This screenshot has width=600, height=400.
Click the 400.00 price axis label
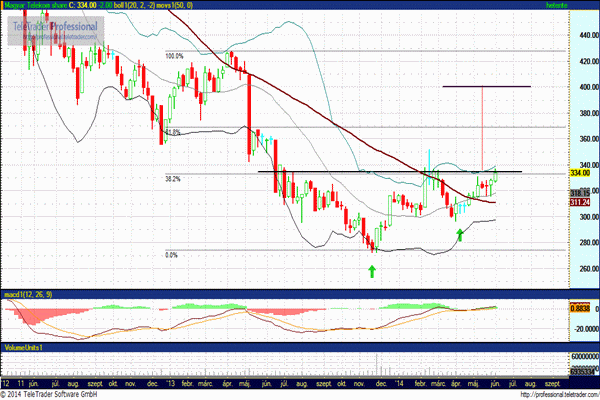point(589,87)
